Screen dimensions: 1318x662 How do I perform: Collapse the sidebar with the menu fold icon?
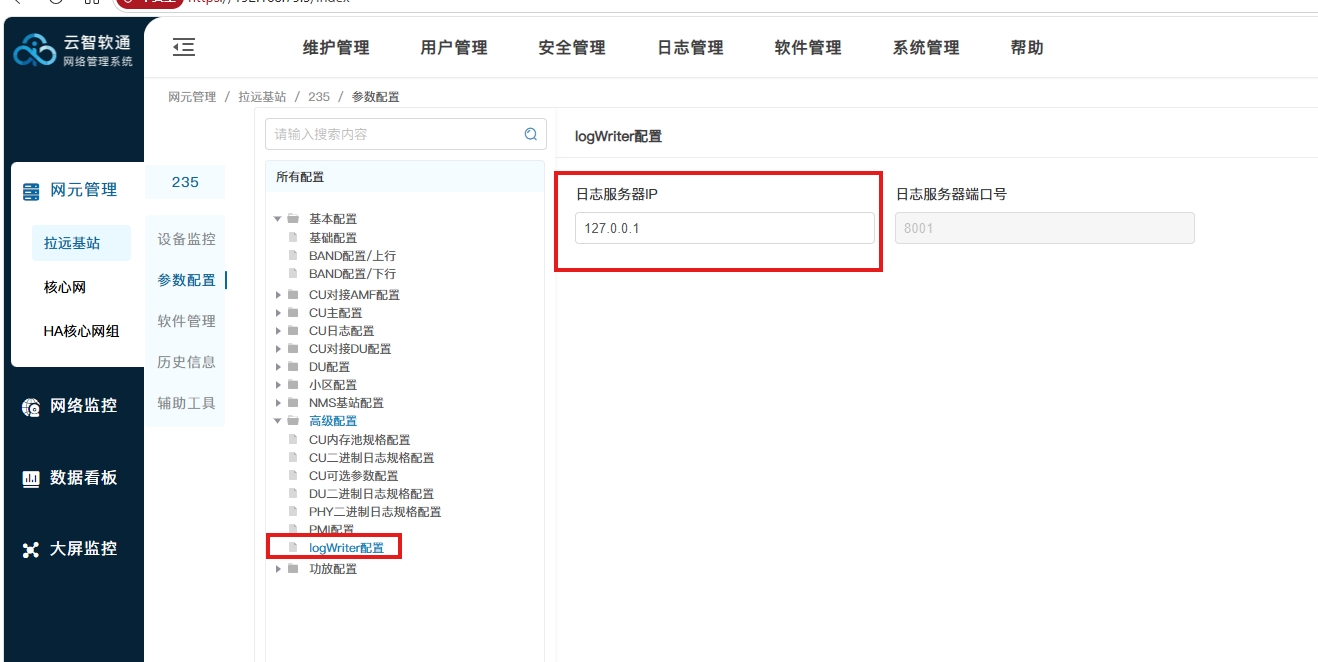[184, 47]
